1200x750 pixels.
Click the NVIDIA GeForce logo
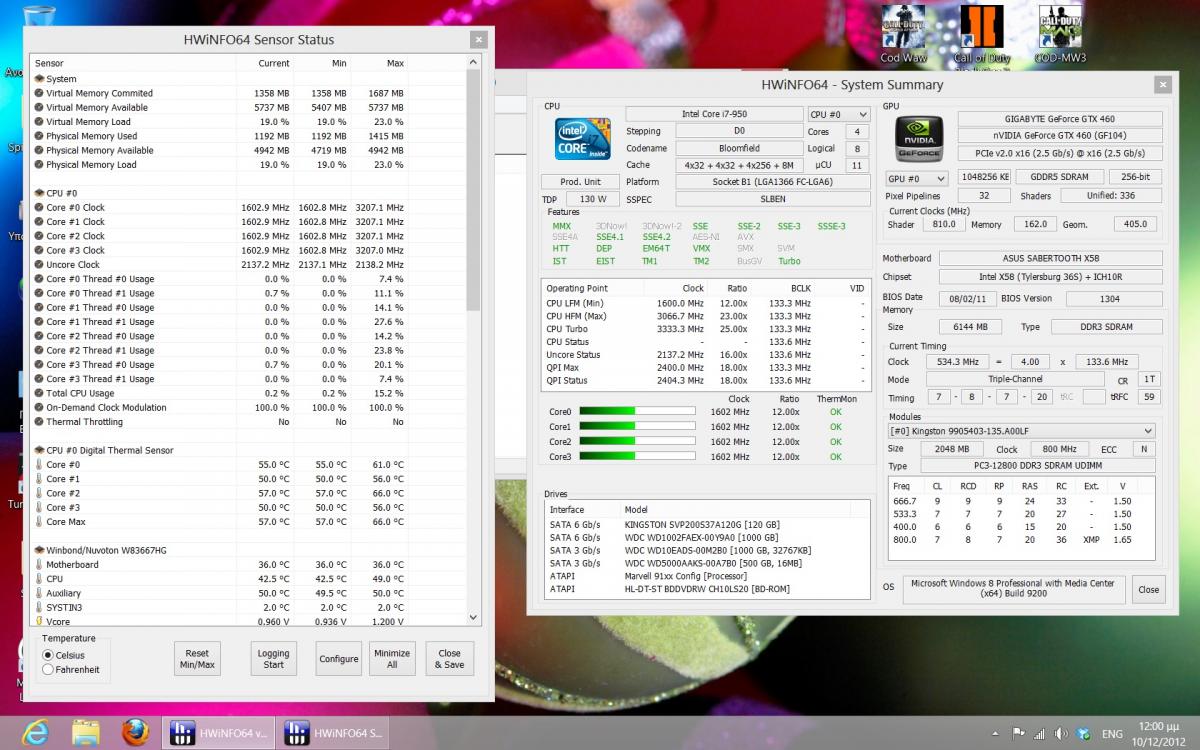tap(917, 139)
